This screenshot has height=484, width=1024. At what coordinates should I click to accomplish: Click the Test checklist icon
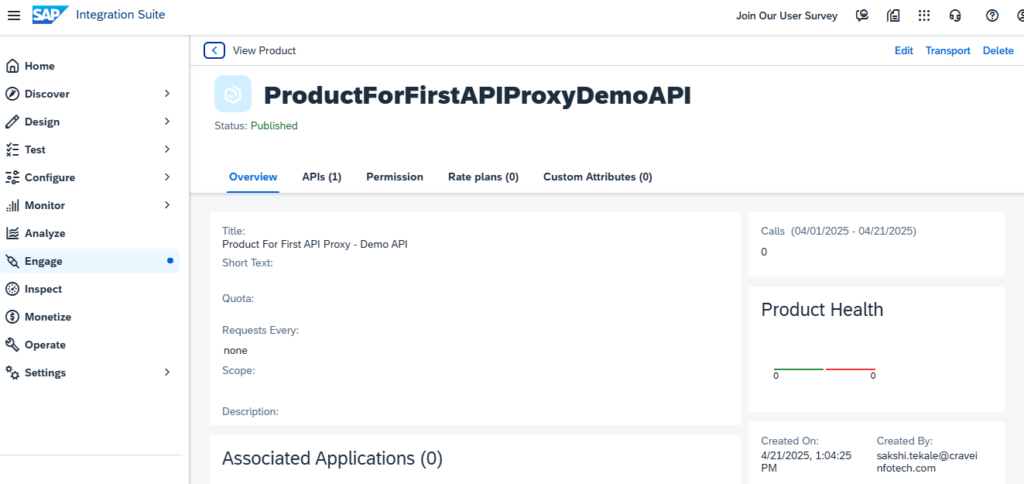click(x=12, y=150)
